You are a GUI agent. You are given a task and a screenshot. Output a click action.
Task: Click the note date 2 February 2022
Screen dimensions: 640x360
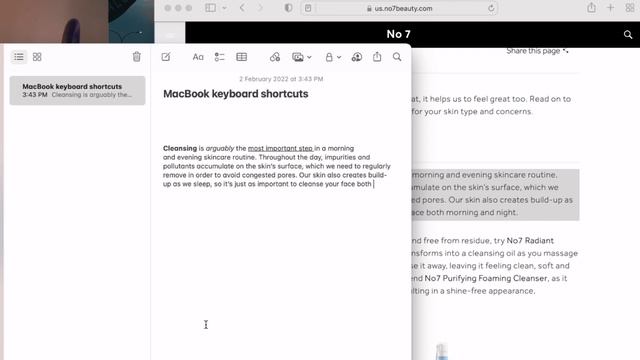[x=281, y=79]
